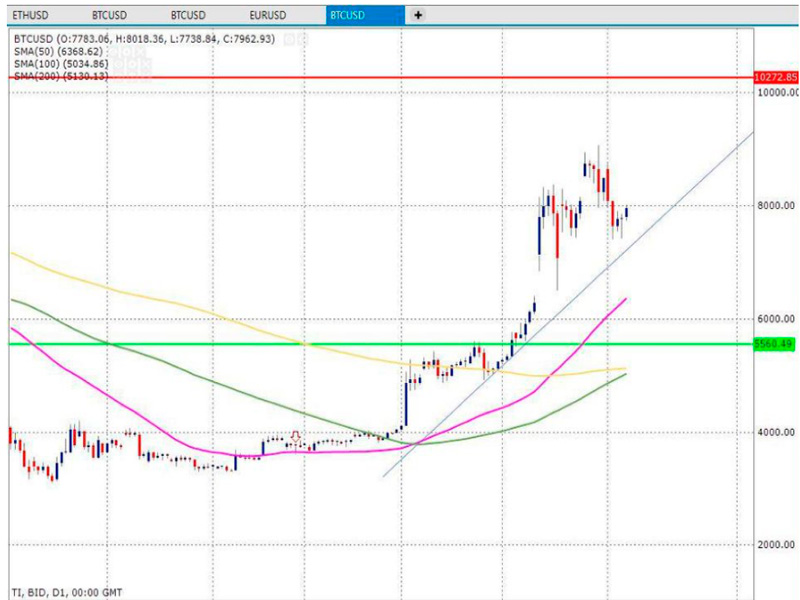The height and width of the screenshot is (600, 800).
Task: Click the 10000.00 price axis label
Action: point(778,92)
